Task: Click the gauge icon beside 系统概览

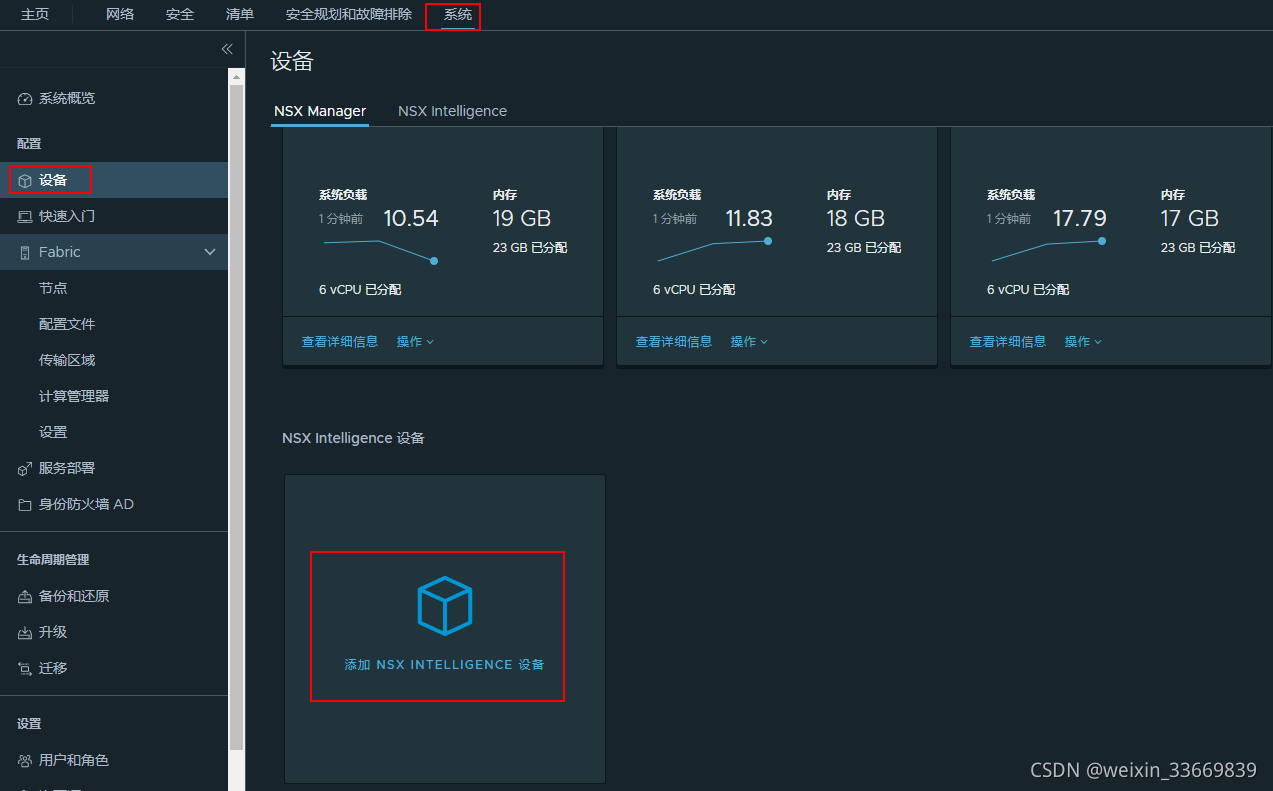Action: [25, 99]
